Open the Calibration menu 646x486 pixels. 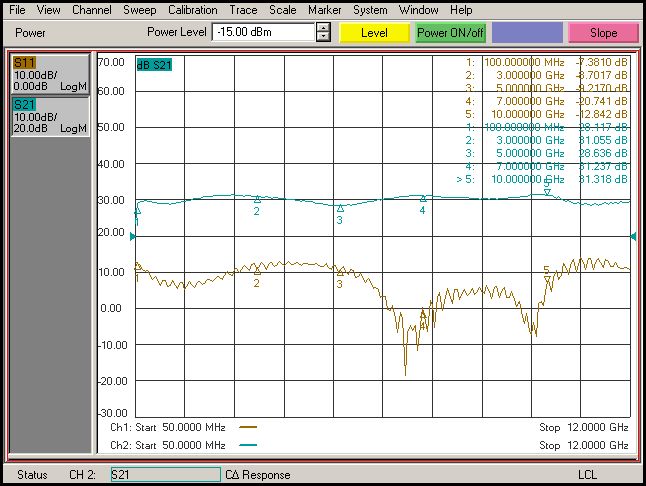192,9
